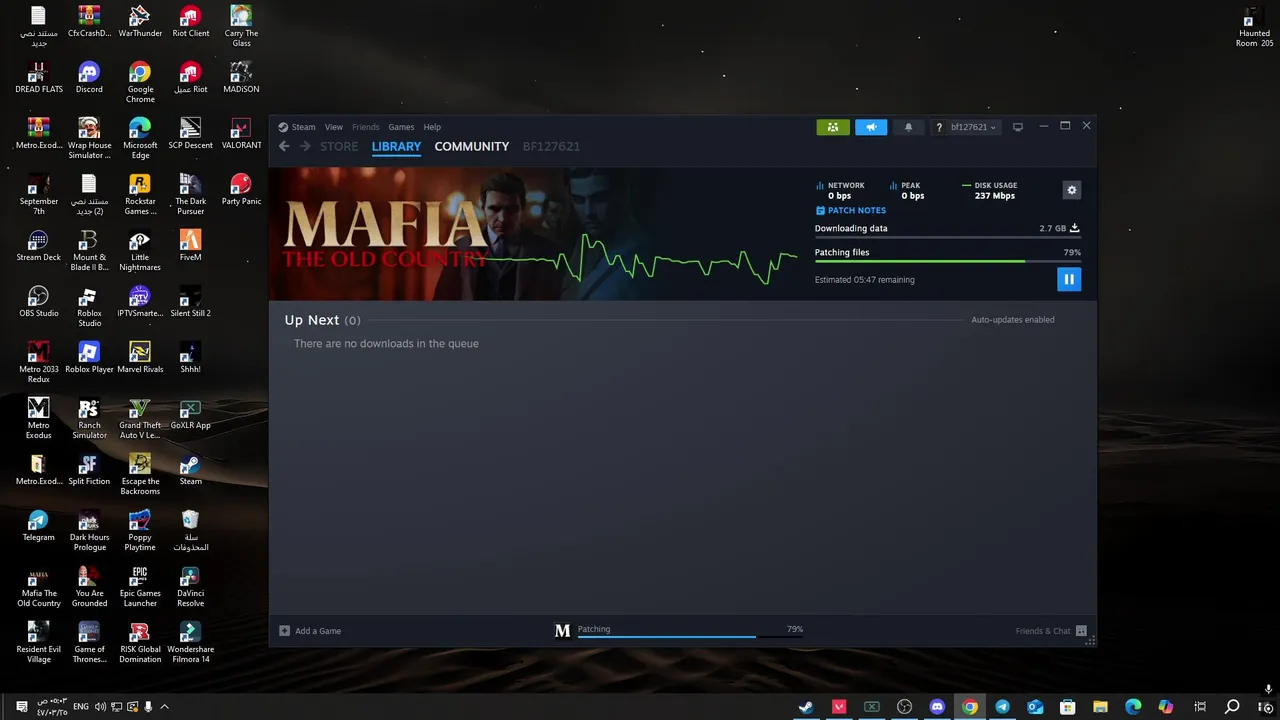Click the Steam help question mark

pos(939,127)
